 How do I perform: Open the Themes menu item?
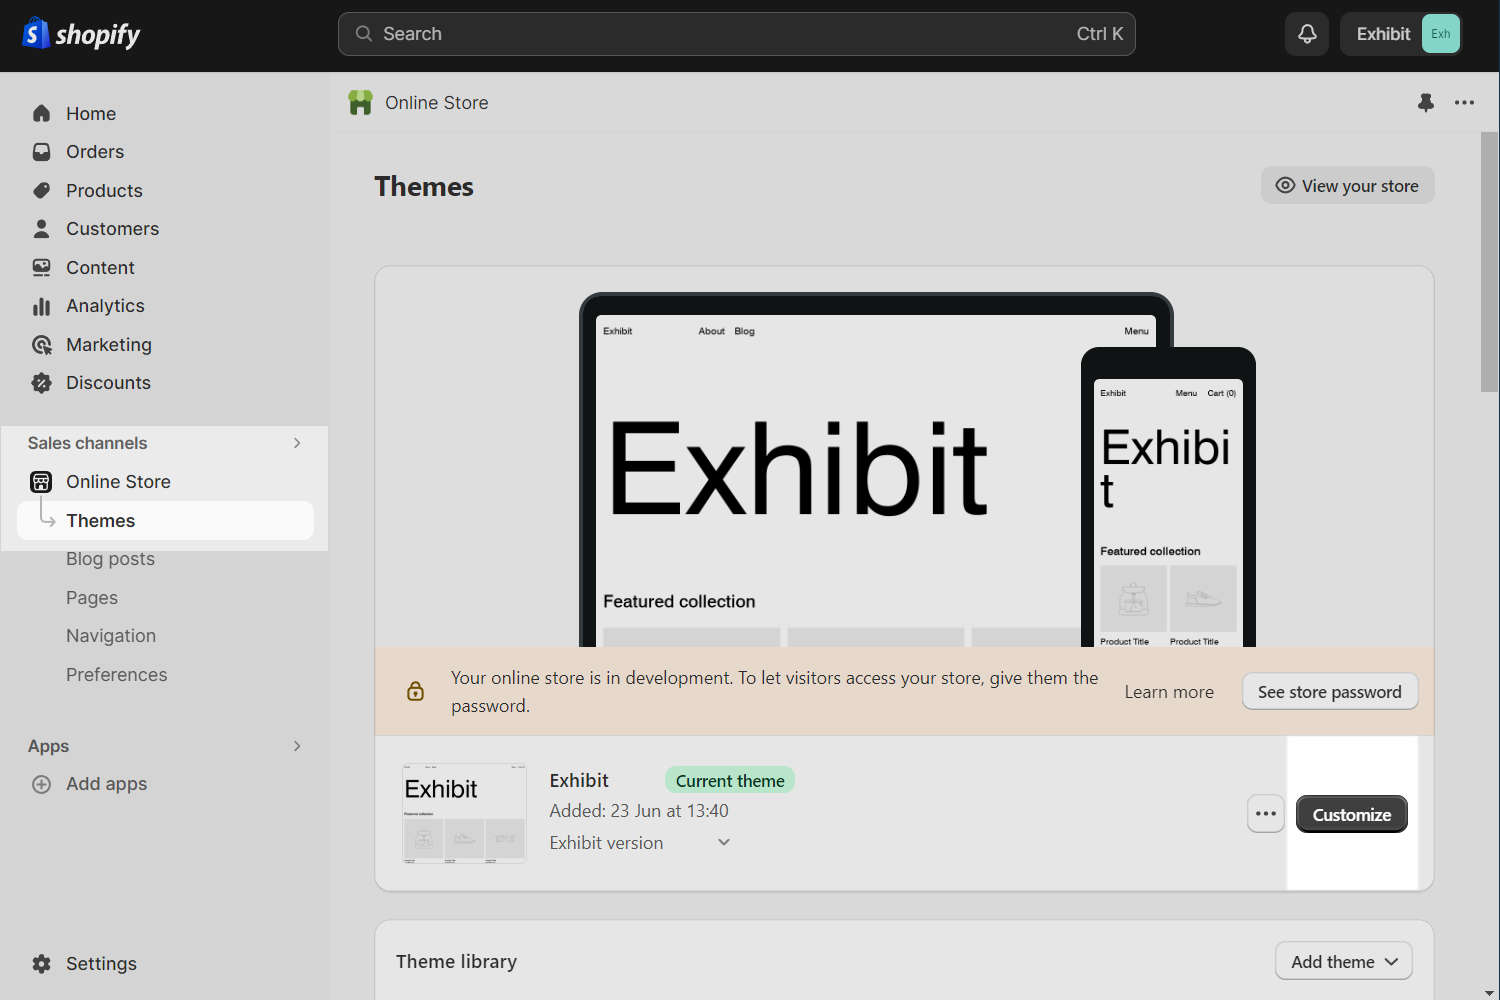pos(165,521)
